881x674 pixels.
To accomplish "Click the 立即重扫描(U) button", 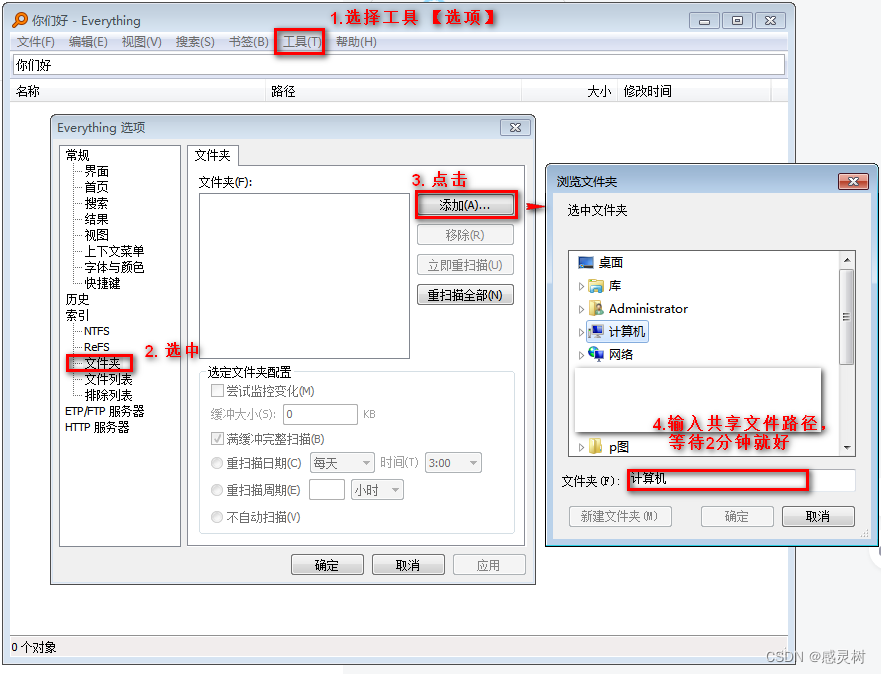I will (465, 265).
